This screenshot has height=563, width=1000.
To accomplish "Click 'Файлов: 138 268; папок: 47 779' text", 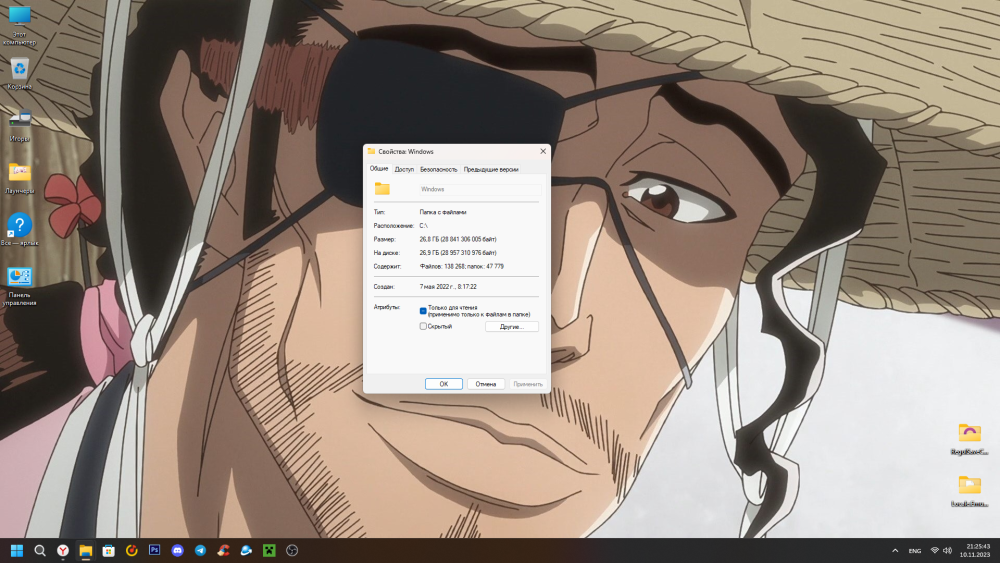I will coord(462,267).
